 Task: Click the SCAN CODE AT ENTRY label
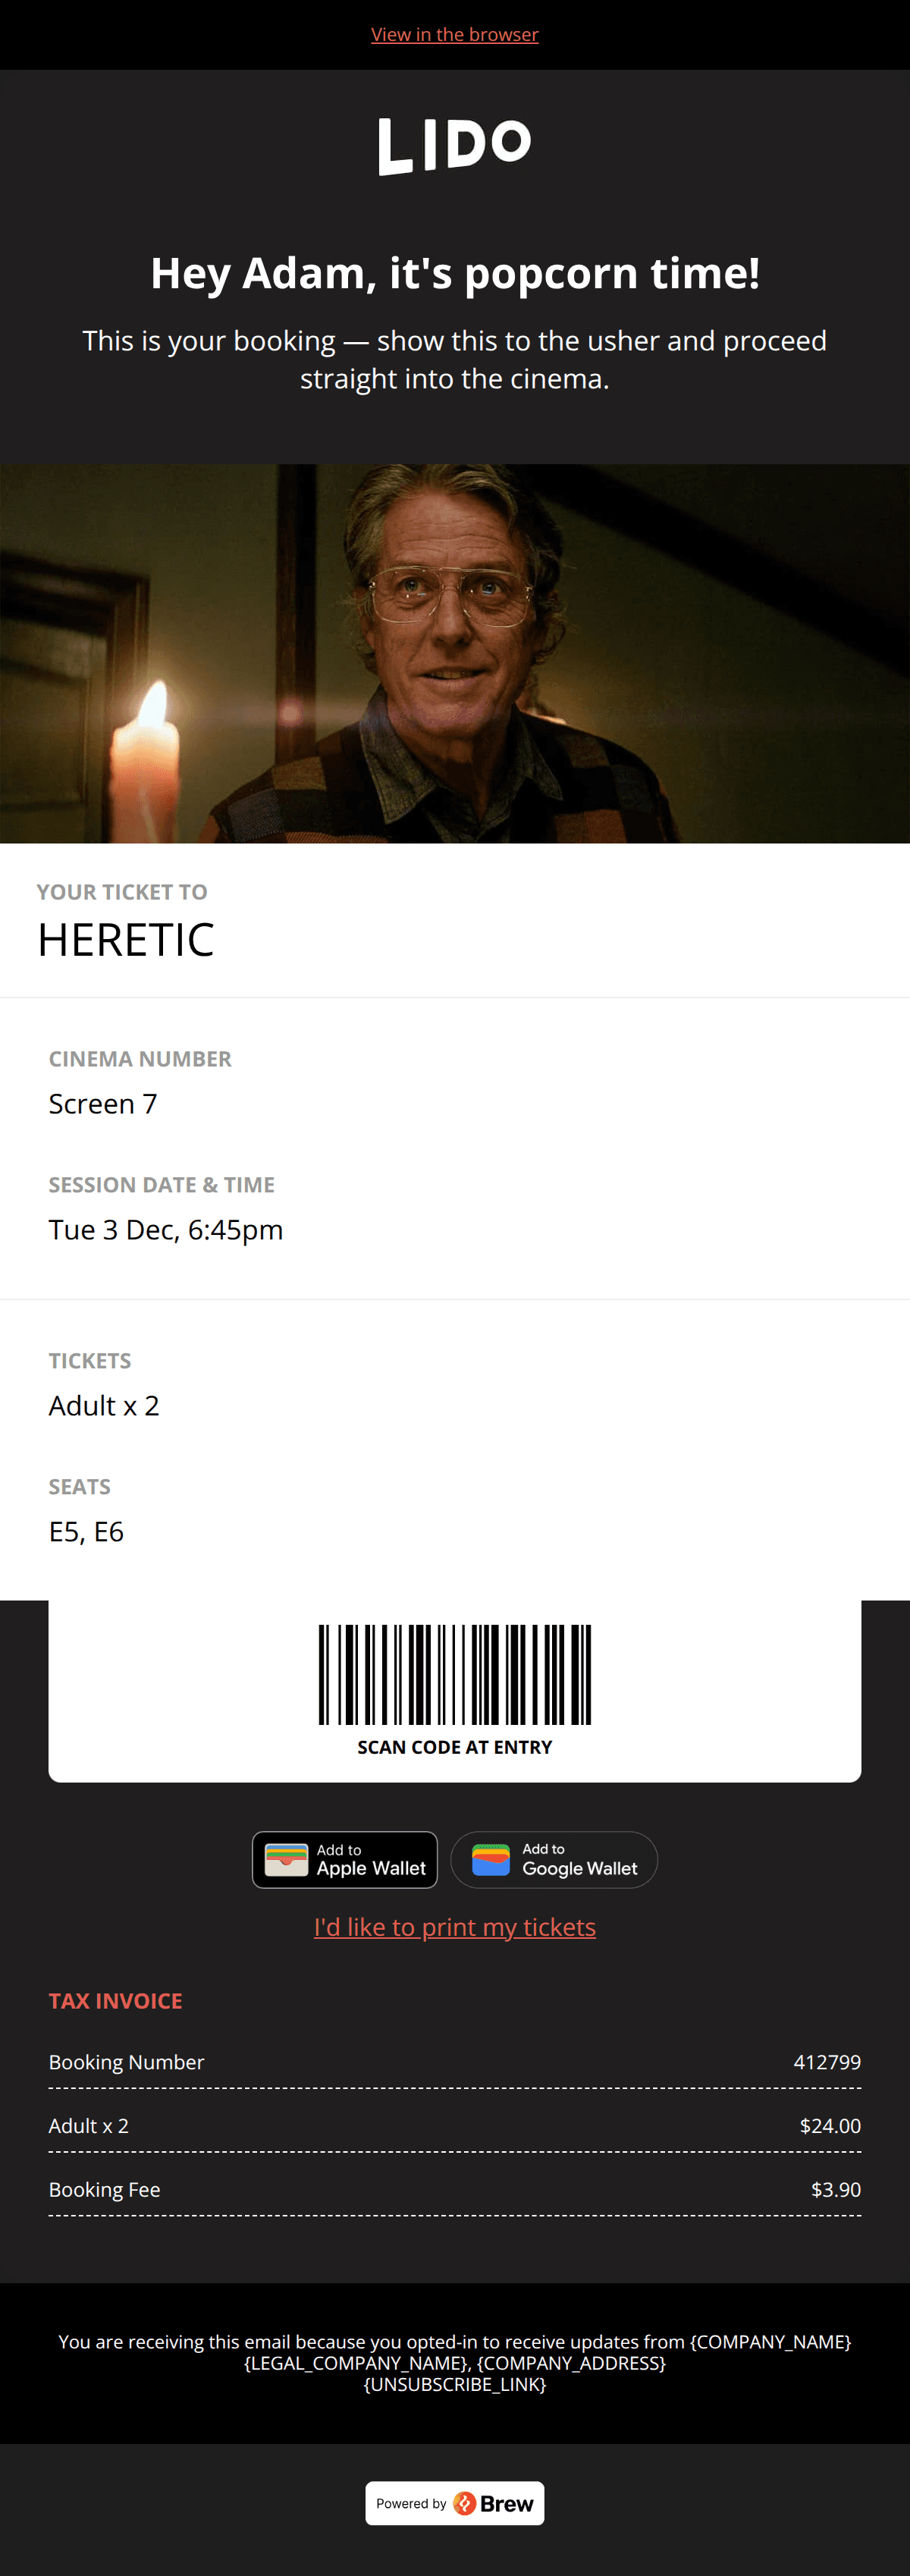coord(454,1747)
